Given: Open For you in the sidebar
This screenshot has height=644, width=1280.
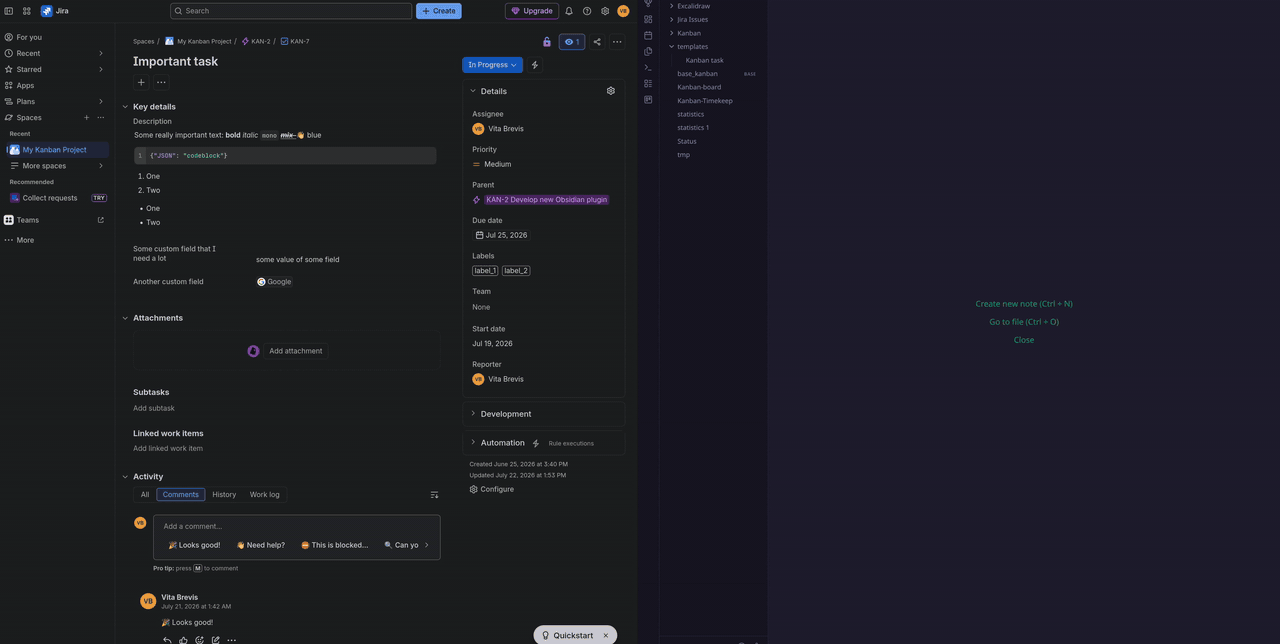Looking at the screenshot, I should (x=55, y=37).
